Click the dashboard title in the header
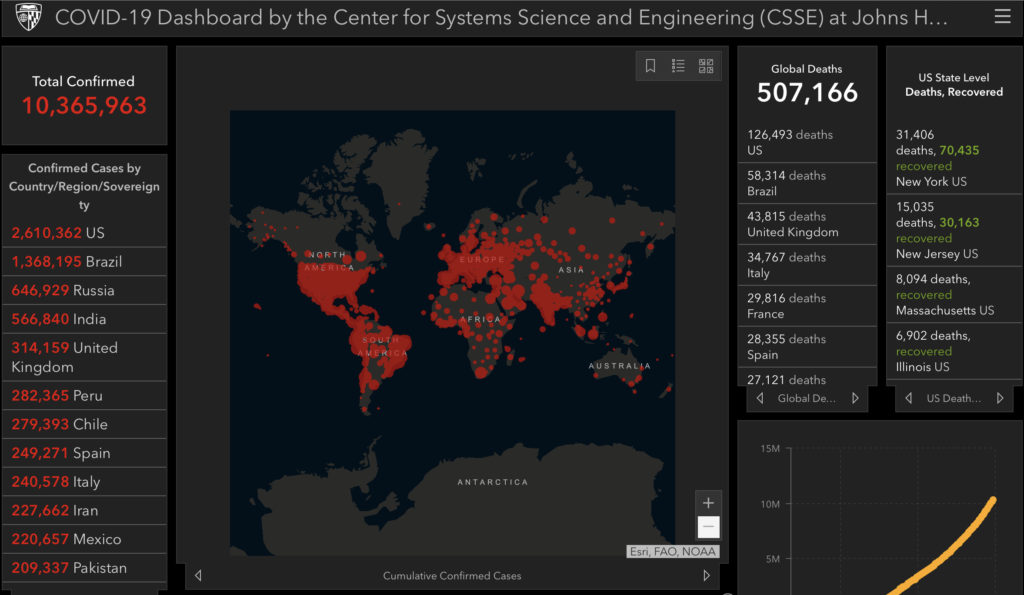Screen dimensions: 1024x595 (501, 17)
